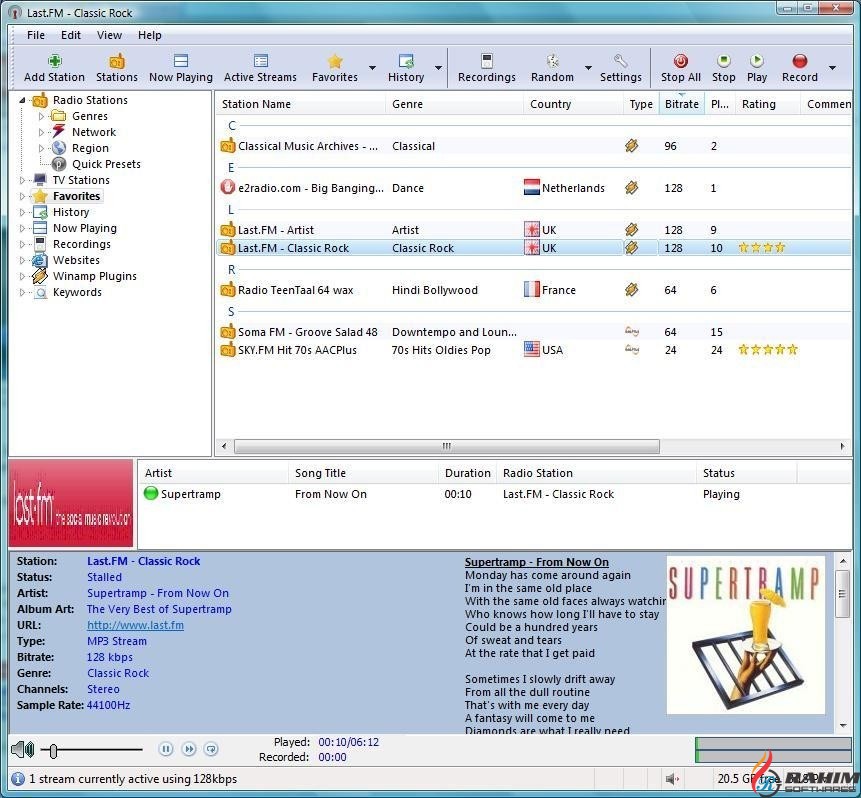Click the Supertramp album art image
This screenshot has width=861, height=798.
pyautogui.click(x=746, y=635)
